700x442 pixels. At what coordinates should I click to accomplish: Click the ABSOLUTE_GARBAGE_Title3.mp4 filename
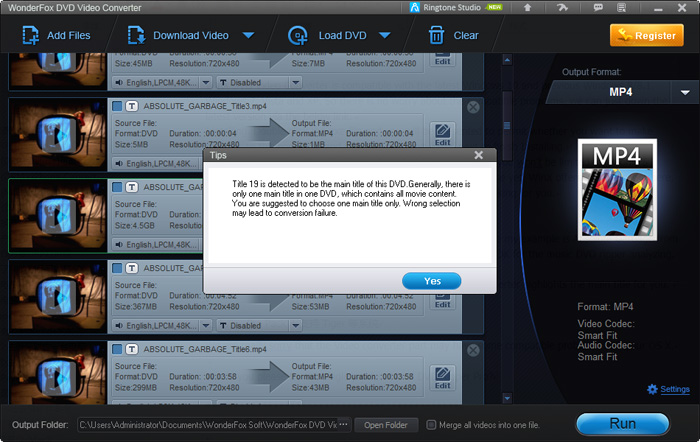tap(205, 106)
